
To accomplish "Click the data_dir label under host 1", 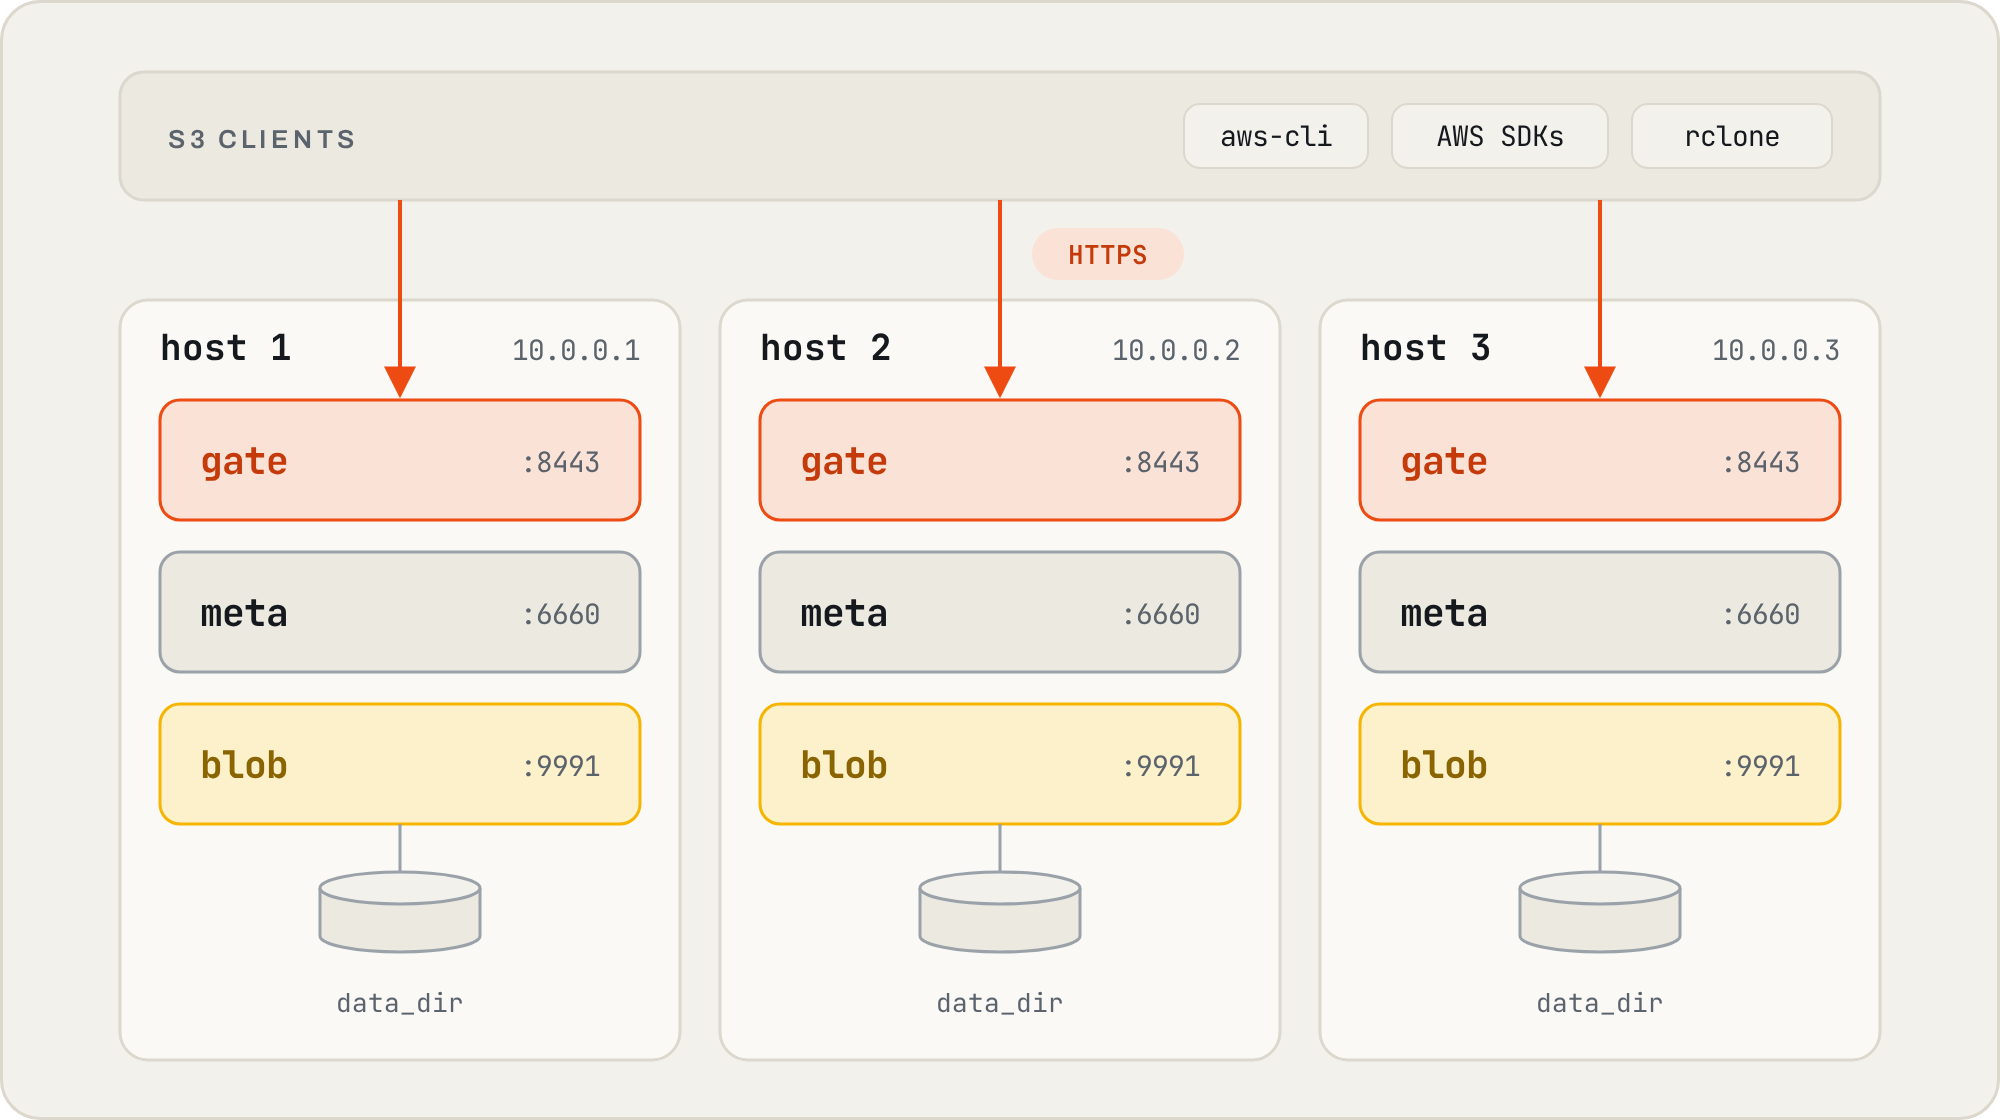I will pos(400,1003).
